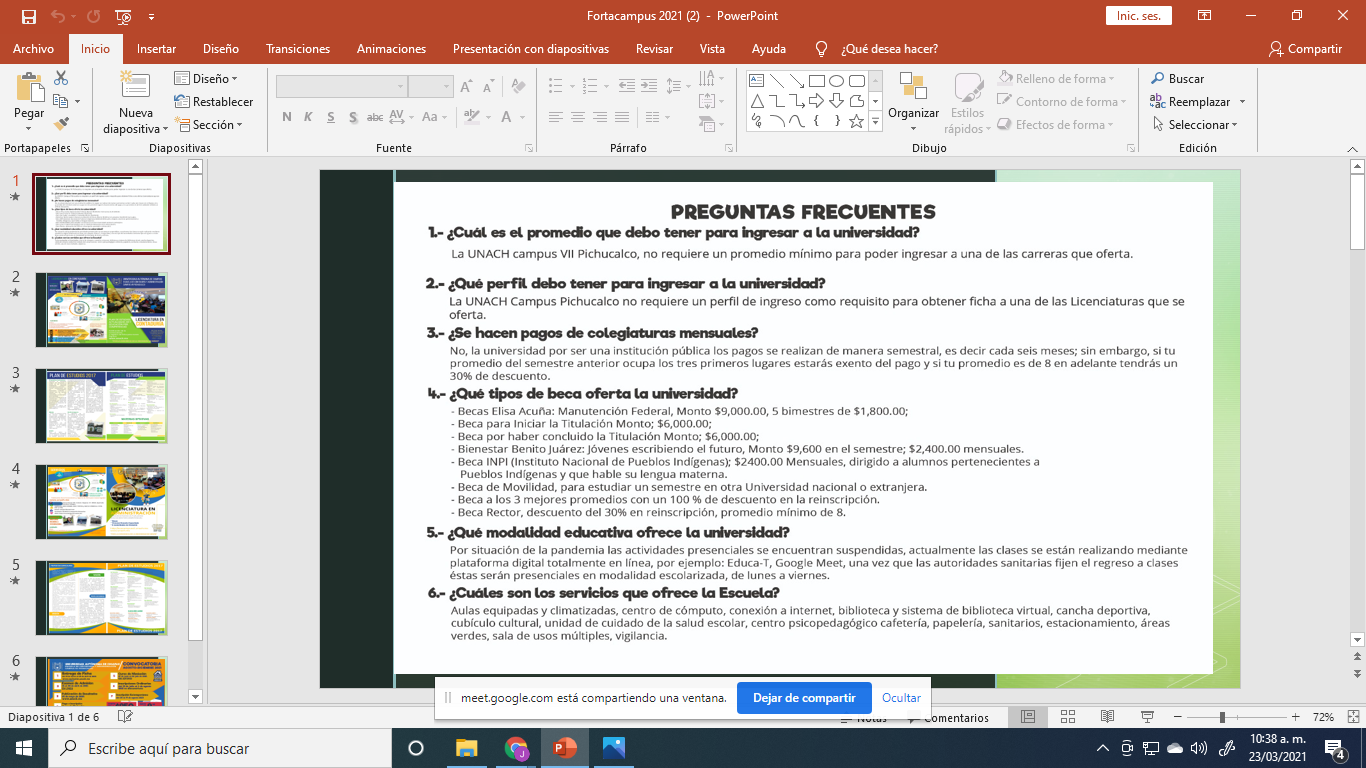Click Windows search box Escribe aquí para buscar
The width and height of the screenshot is (1366, 768).
coord(221,748)
